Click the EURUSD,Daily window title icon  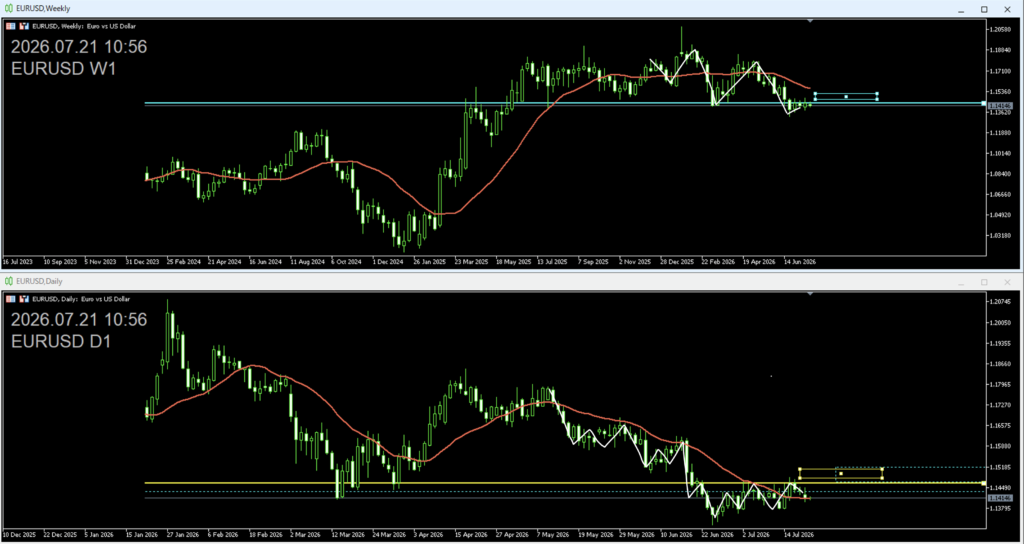pos(9,281)
